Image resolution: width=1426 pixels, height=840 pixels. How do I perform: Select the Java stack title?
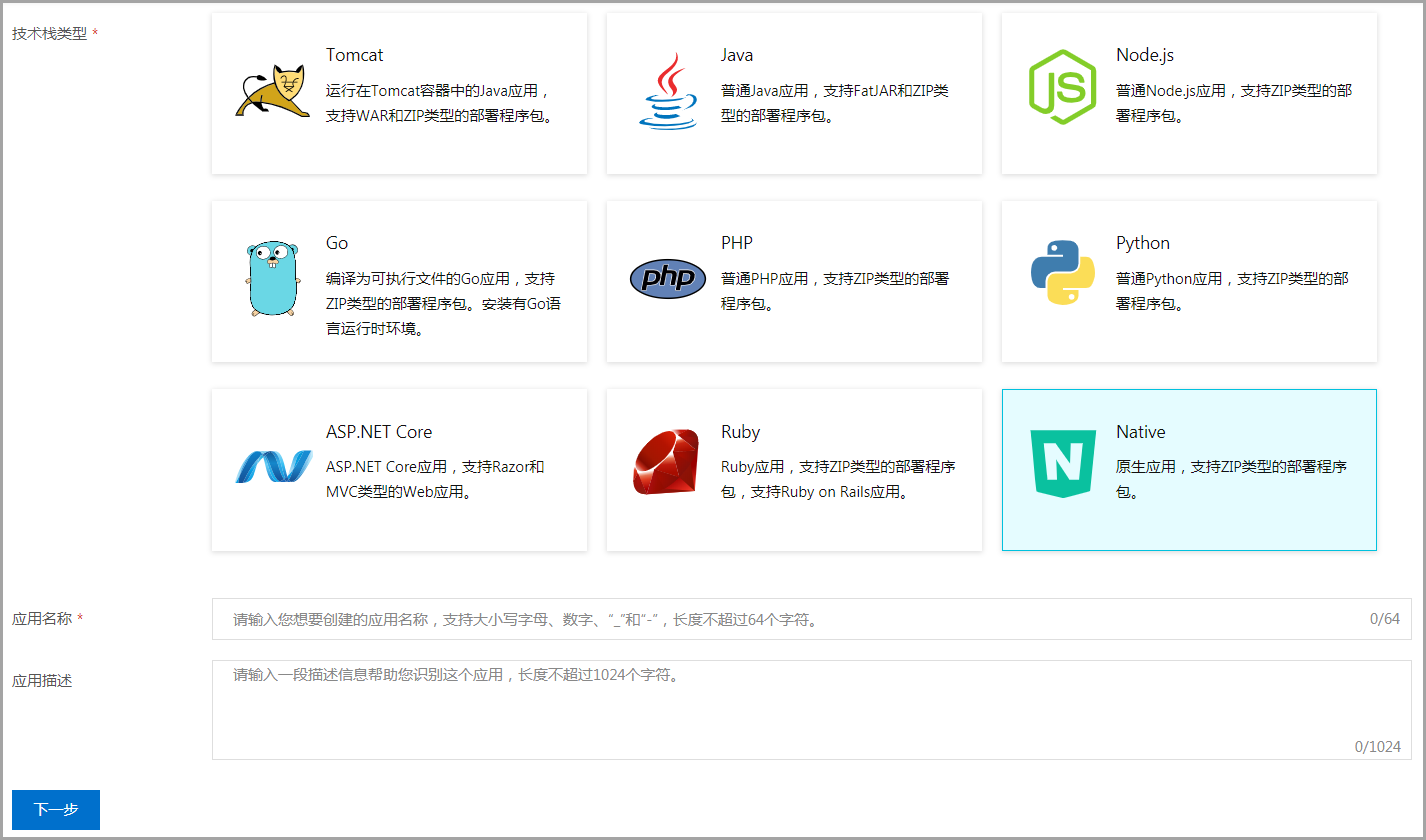pos(737,55)
